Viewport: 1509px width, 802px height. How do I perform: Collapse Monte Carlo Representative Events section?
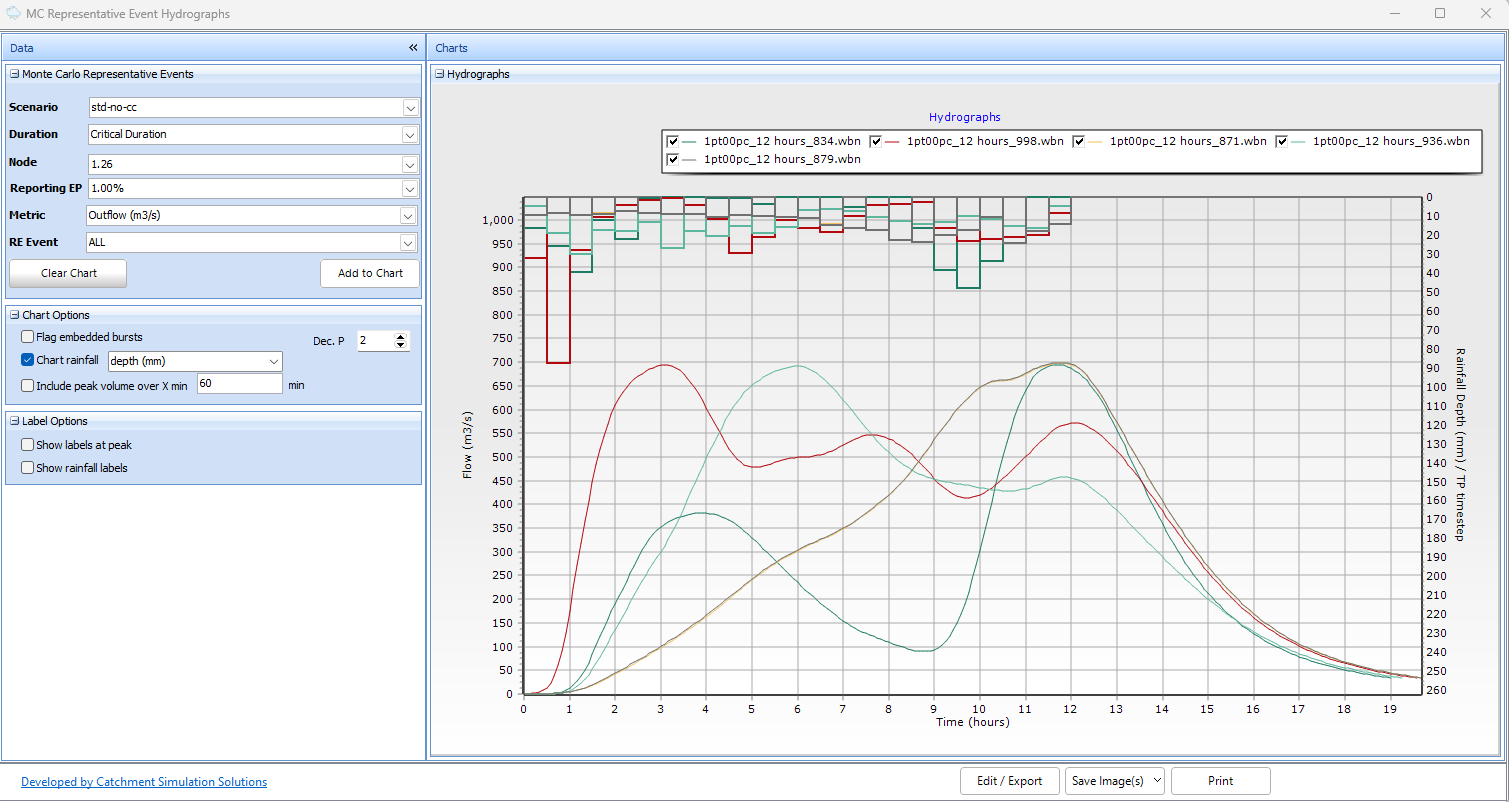tap(15, 74)
